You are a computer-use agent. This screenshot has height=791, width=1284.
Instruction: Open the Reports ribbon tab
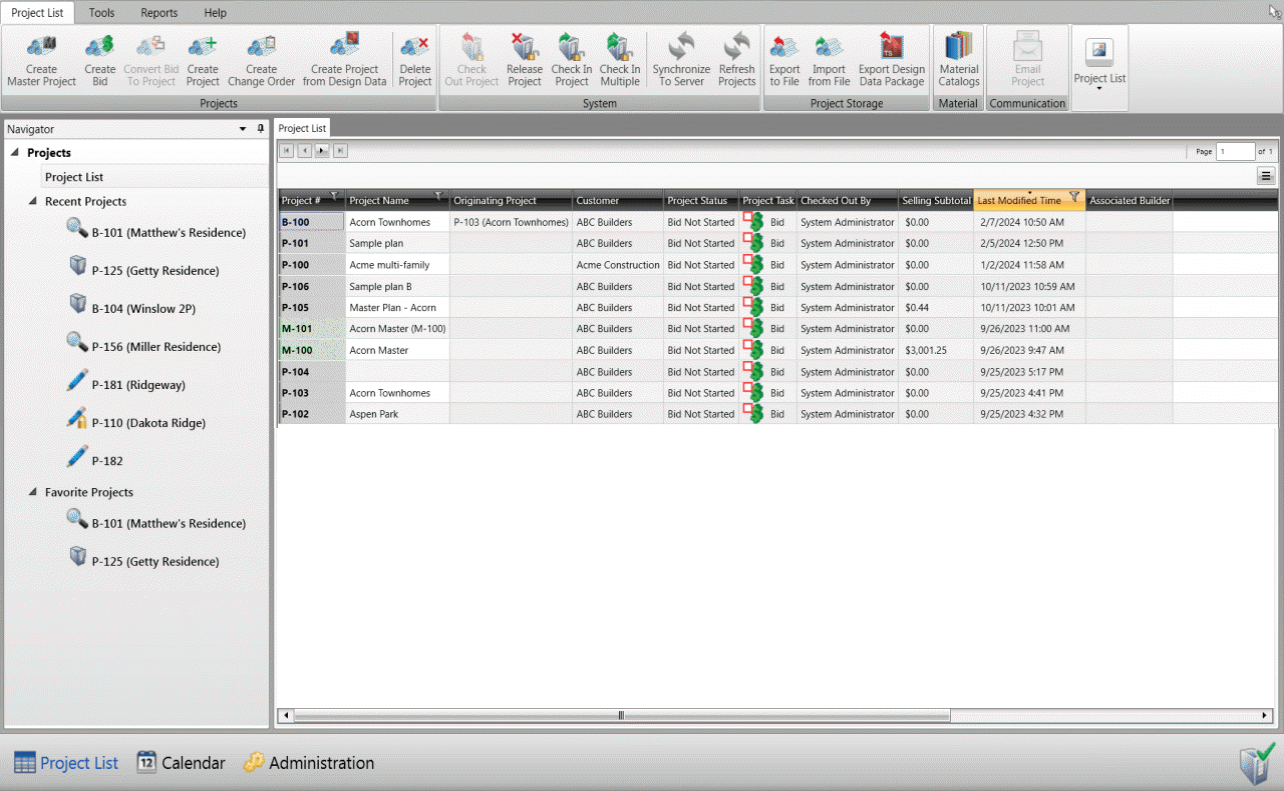[x=159, y=13]
